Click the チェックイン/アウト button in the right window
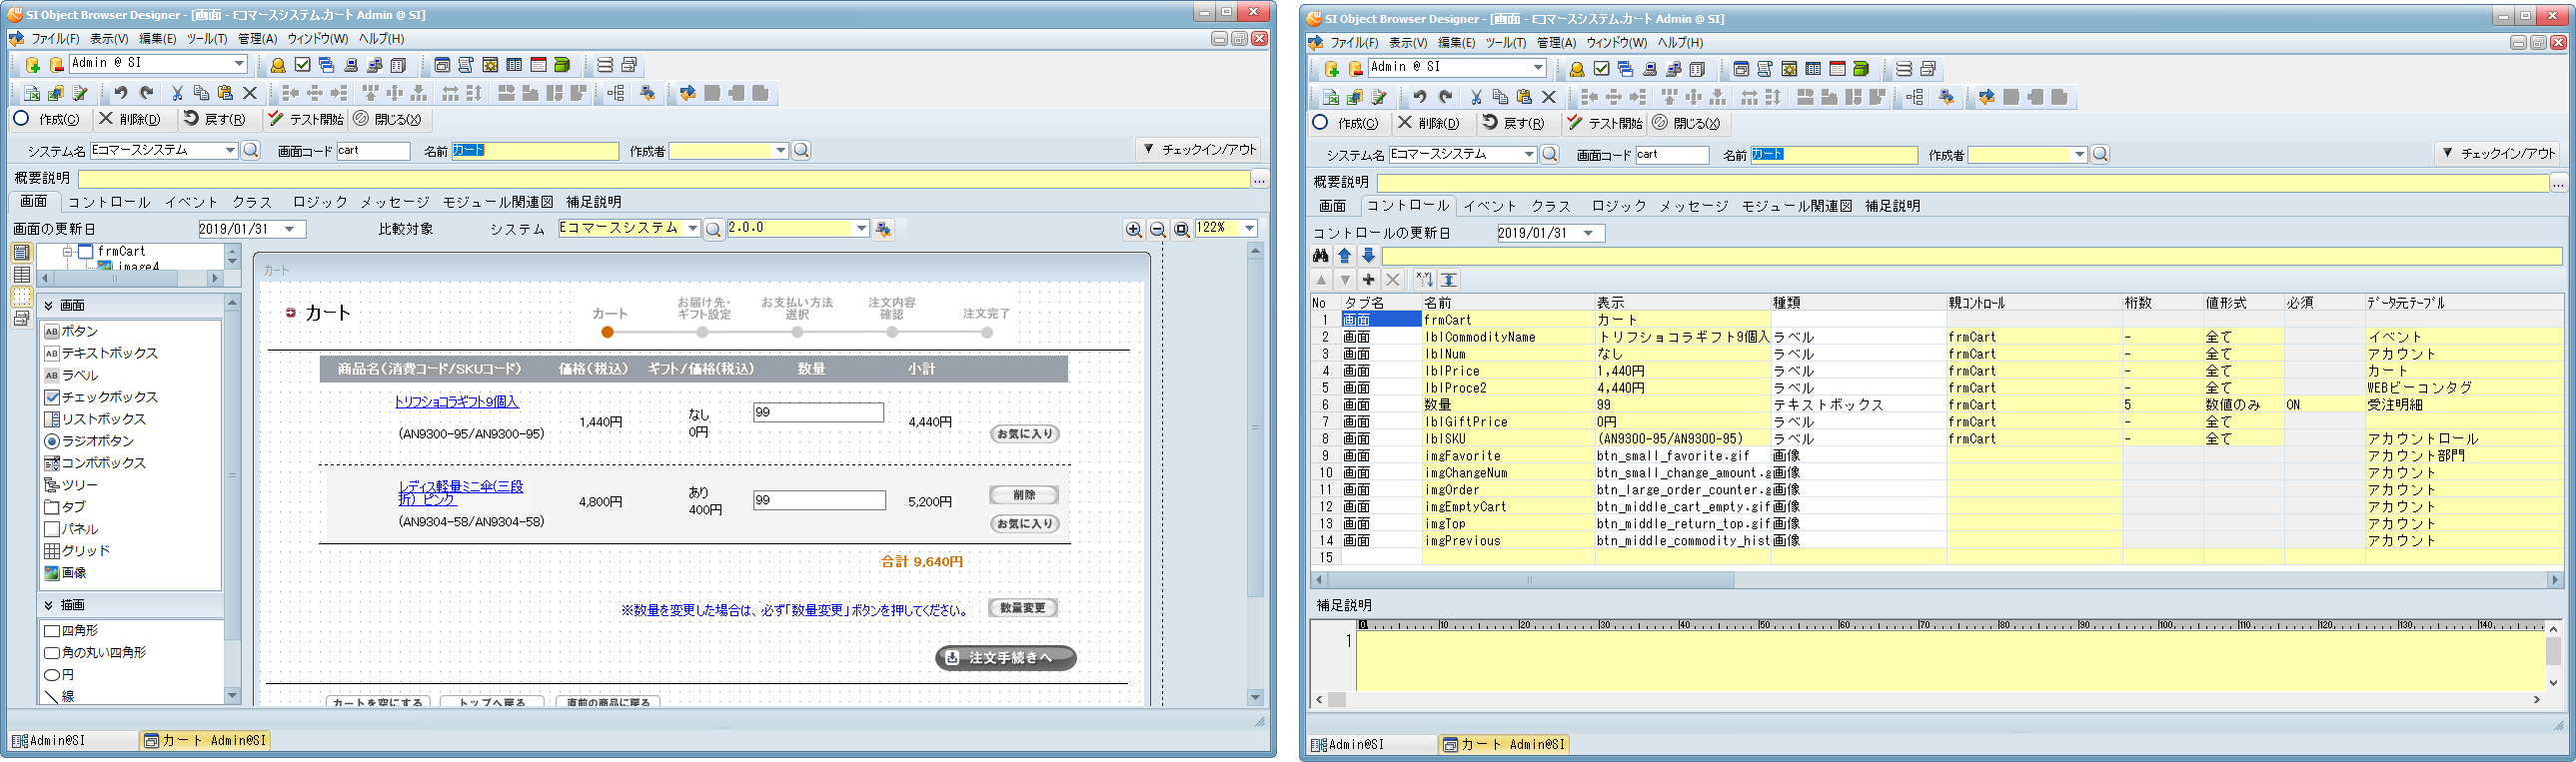Viewport: 2576px width, 762px height. tap(2498, 153)
